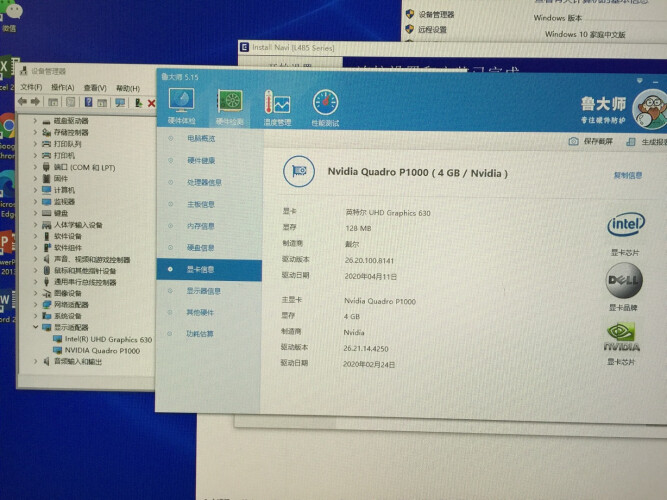This screenshot has height=500, width=667.
Task: Open the 性能测试 gauge tab
Action: point(325,109)
